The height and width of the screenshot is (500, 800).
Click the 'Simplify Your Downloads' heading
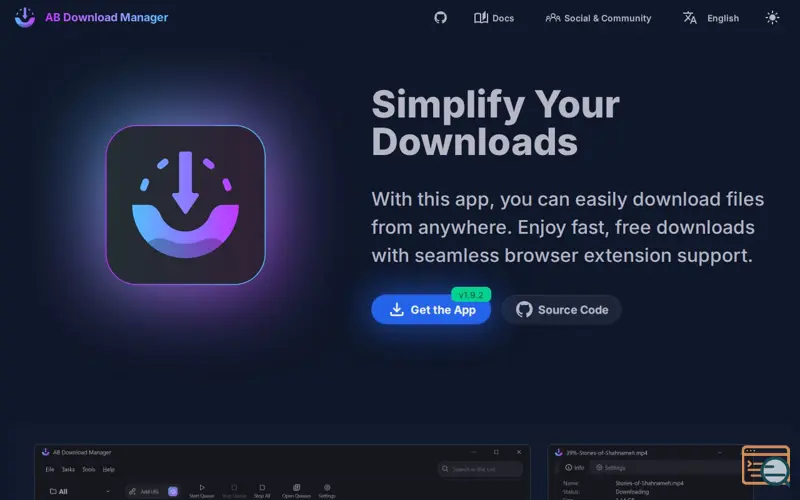pos(495,123)
